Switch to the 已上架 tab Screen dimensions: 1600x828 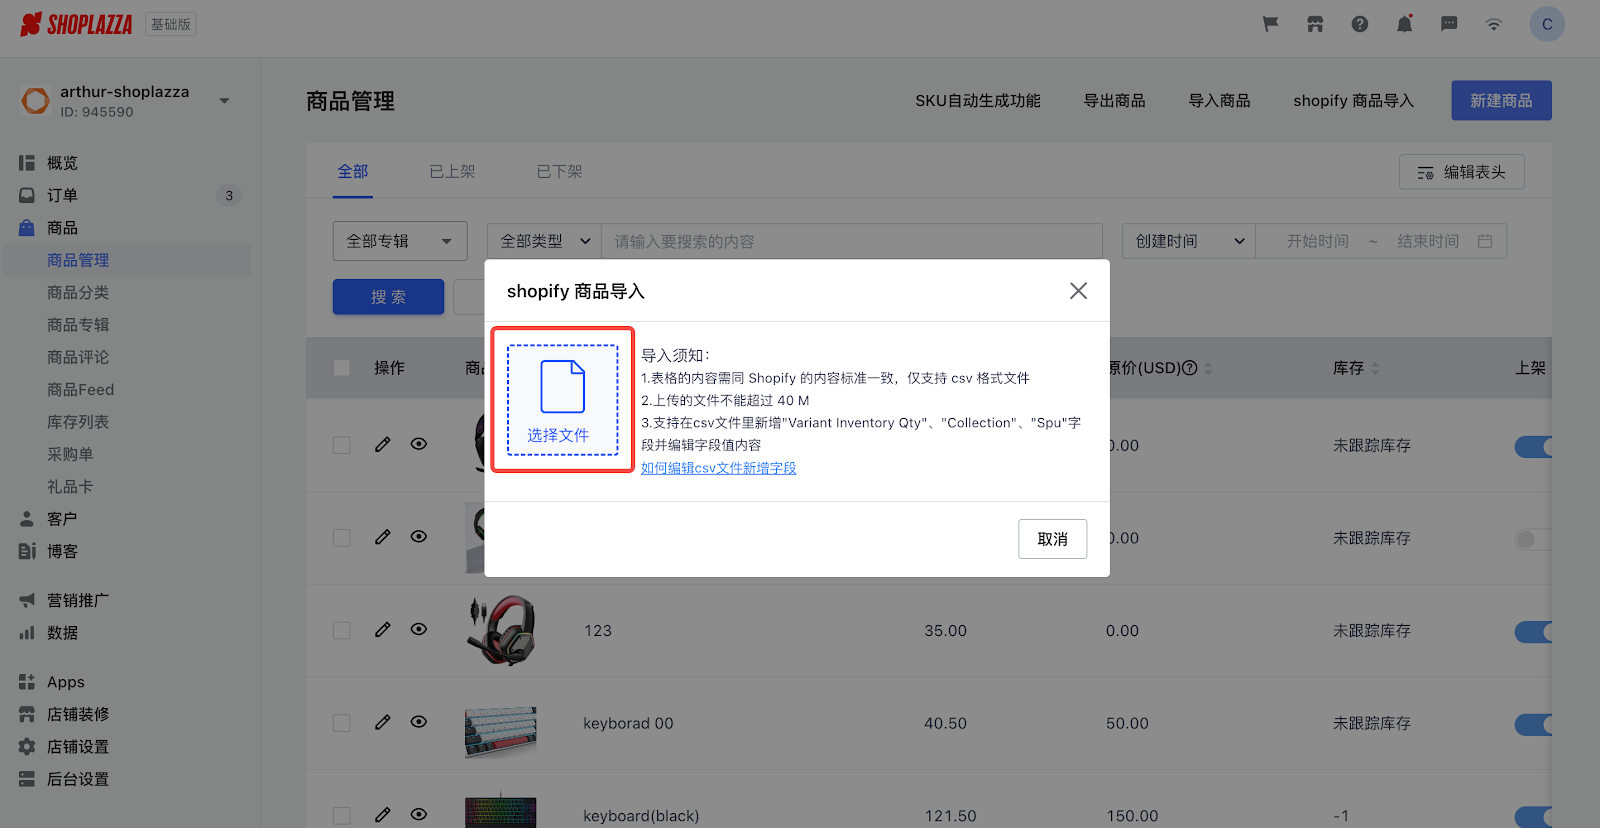(452, 172)
